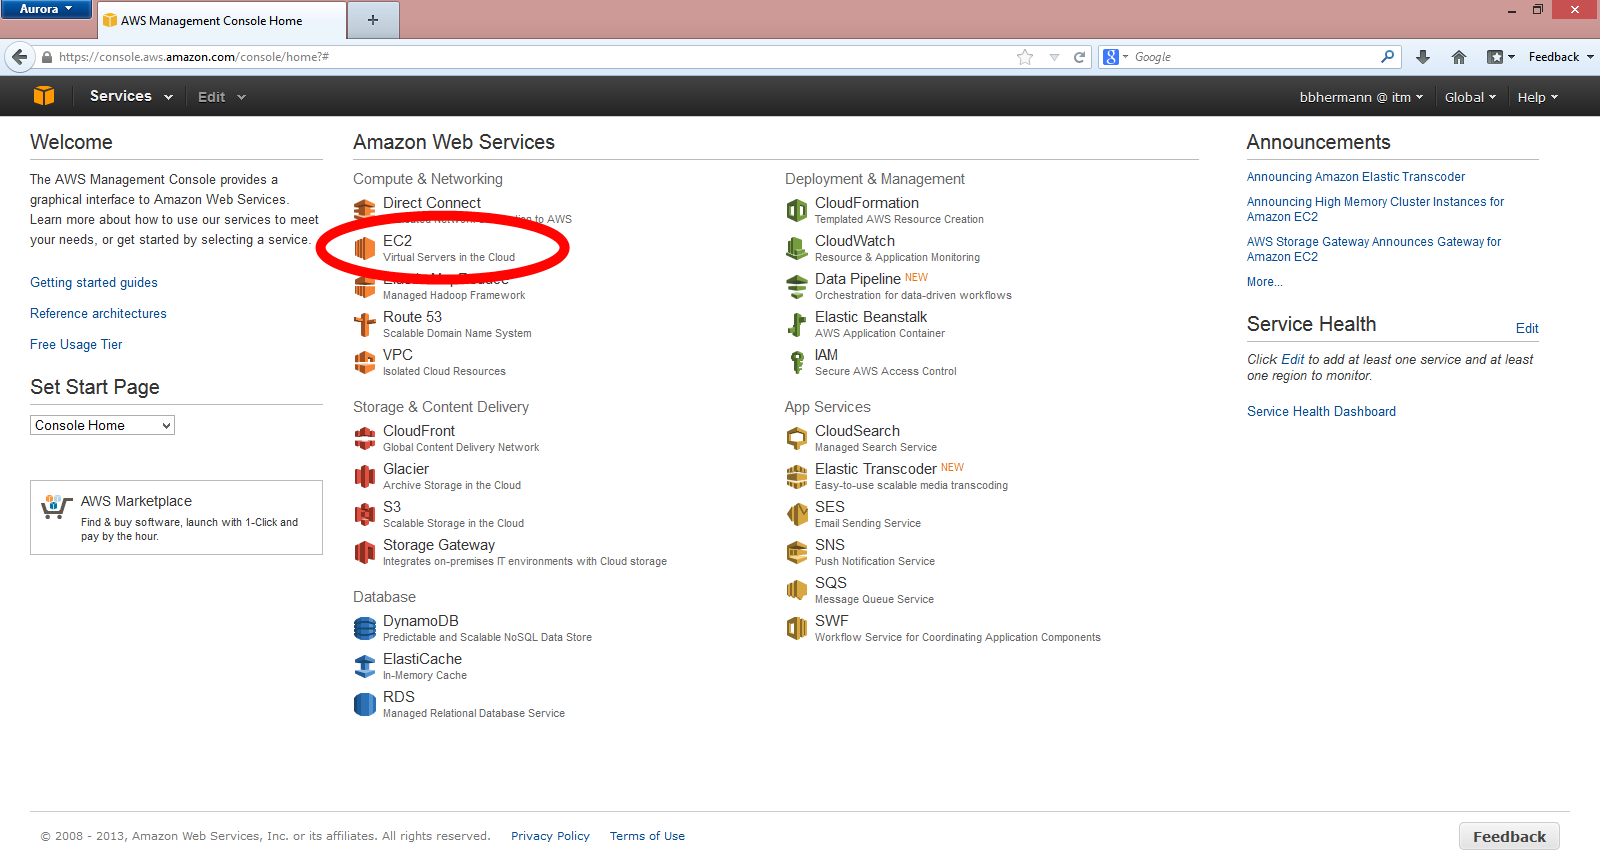This screenshot has height=860, width=1600.
Task: Bookmark page with the star icon
Action: pos(1025,57)
